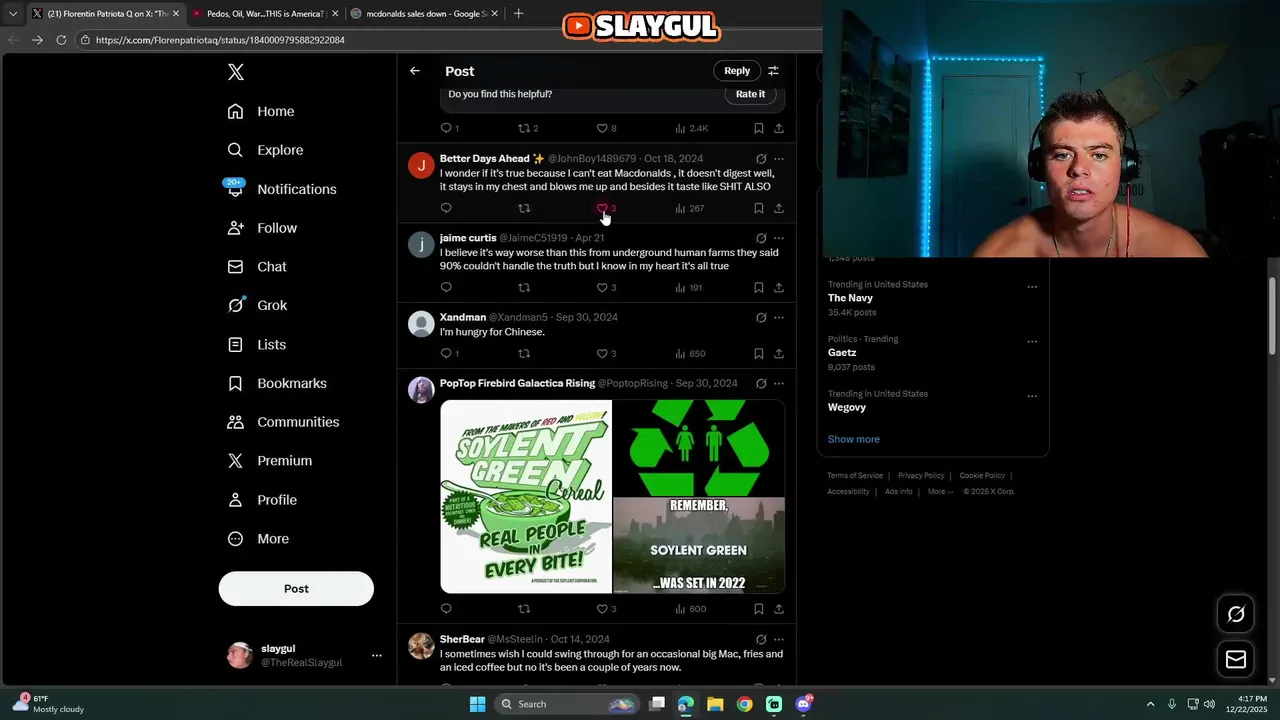The width and height of the screenshot is (1280, 720).
Task: Open Bookmarks in sidebar
Action: (277, 383)
